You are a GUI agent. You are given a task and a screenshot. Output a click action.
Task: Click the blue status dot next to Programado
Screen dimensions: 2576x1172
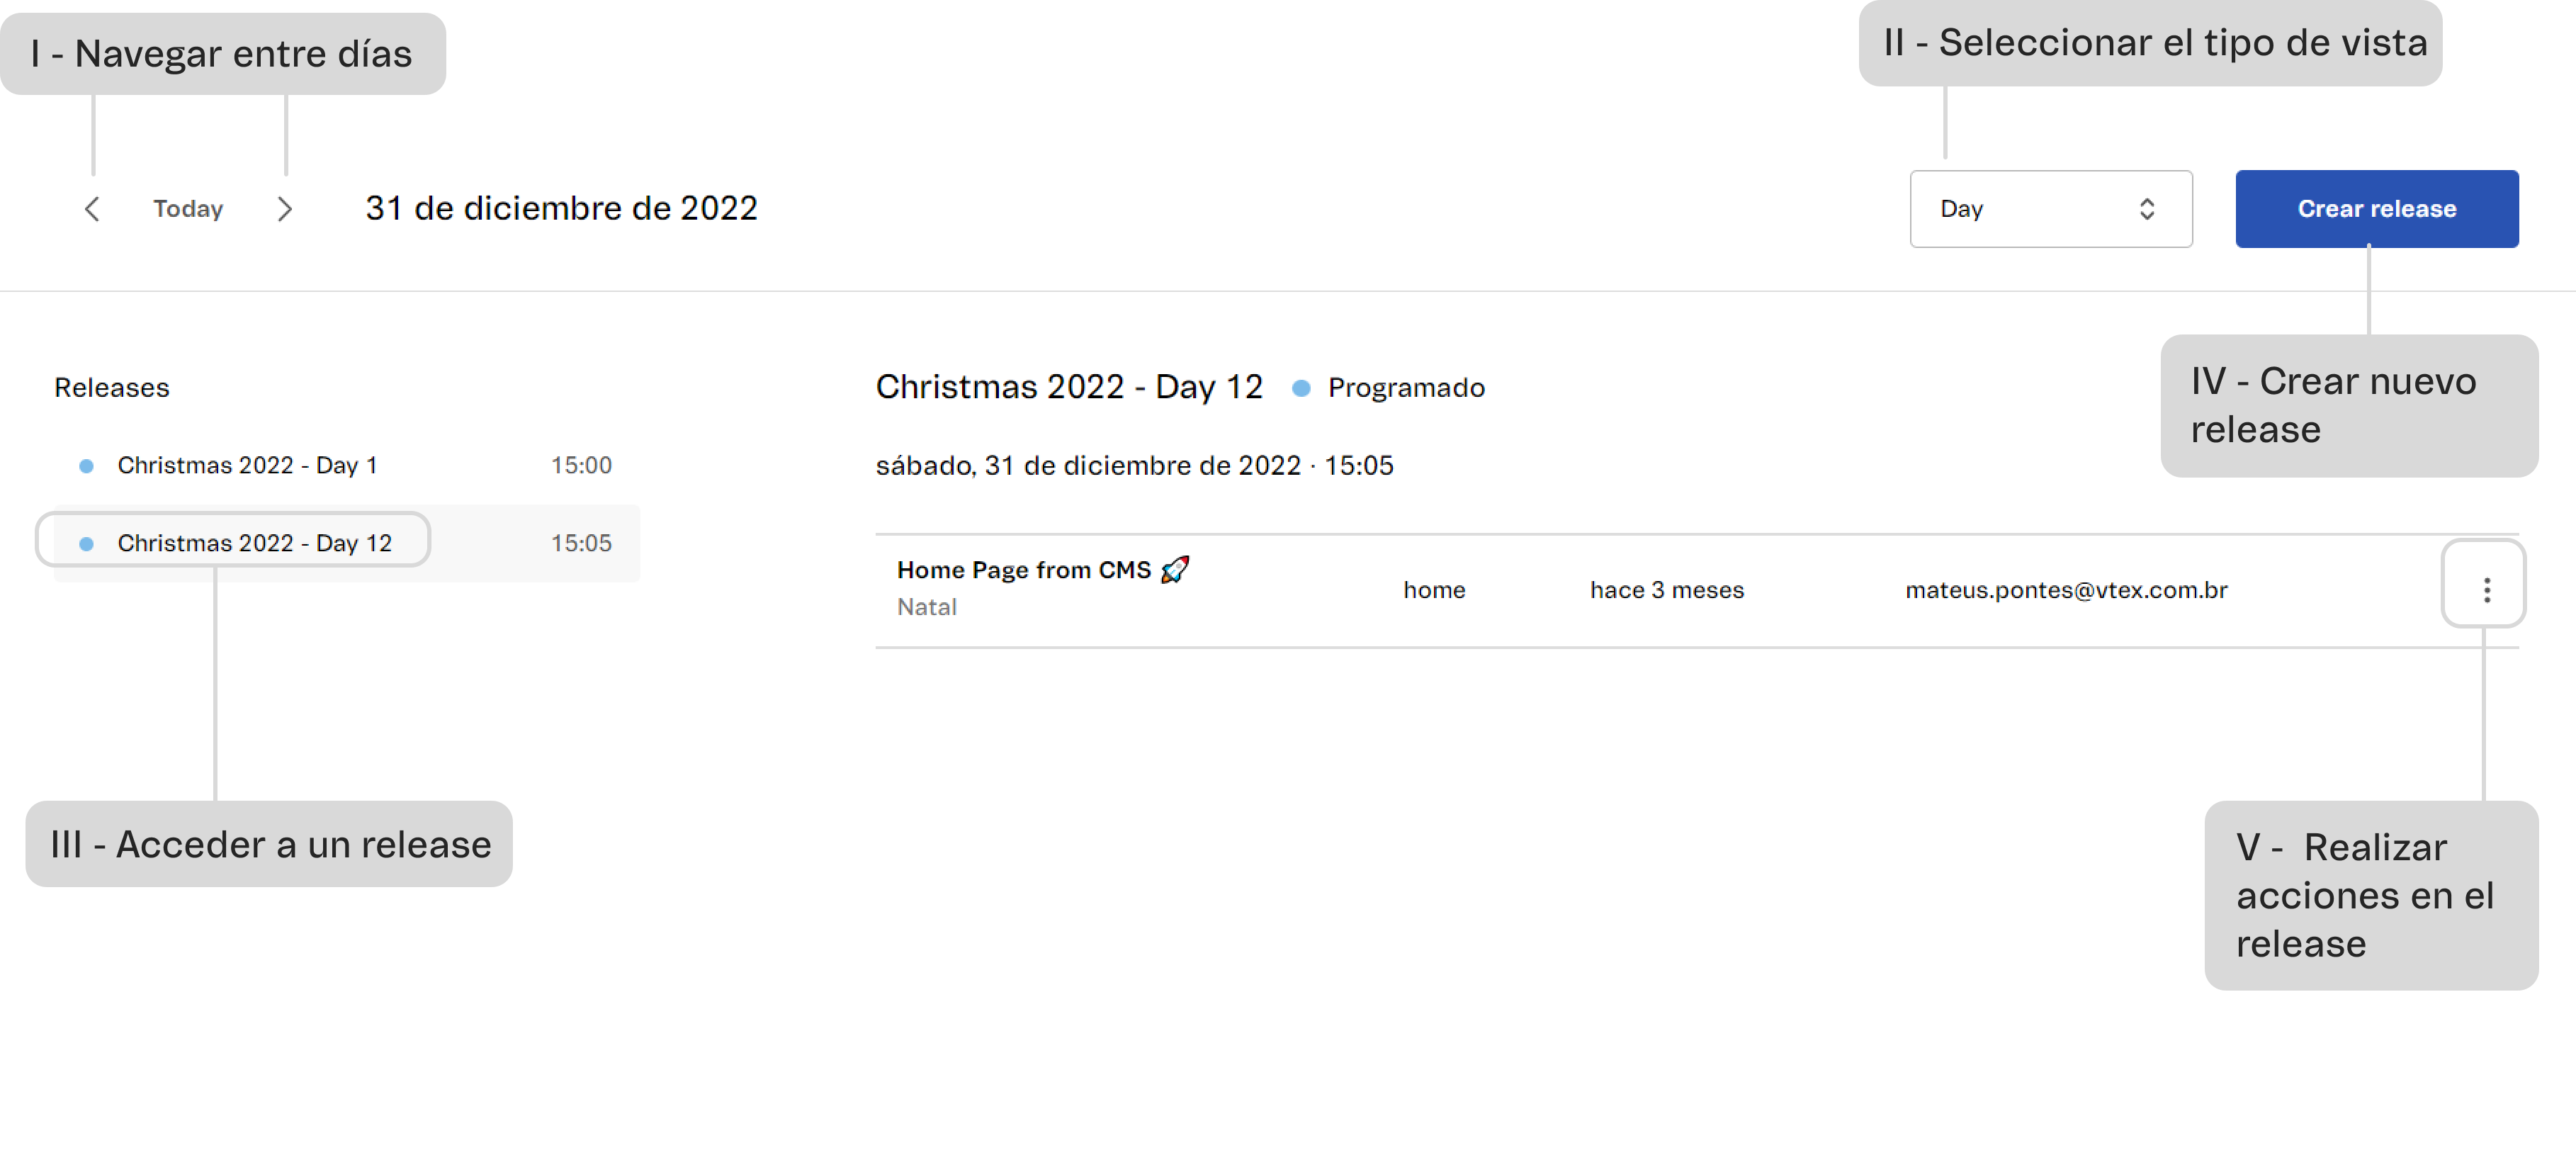1301,388
